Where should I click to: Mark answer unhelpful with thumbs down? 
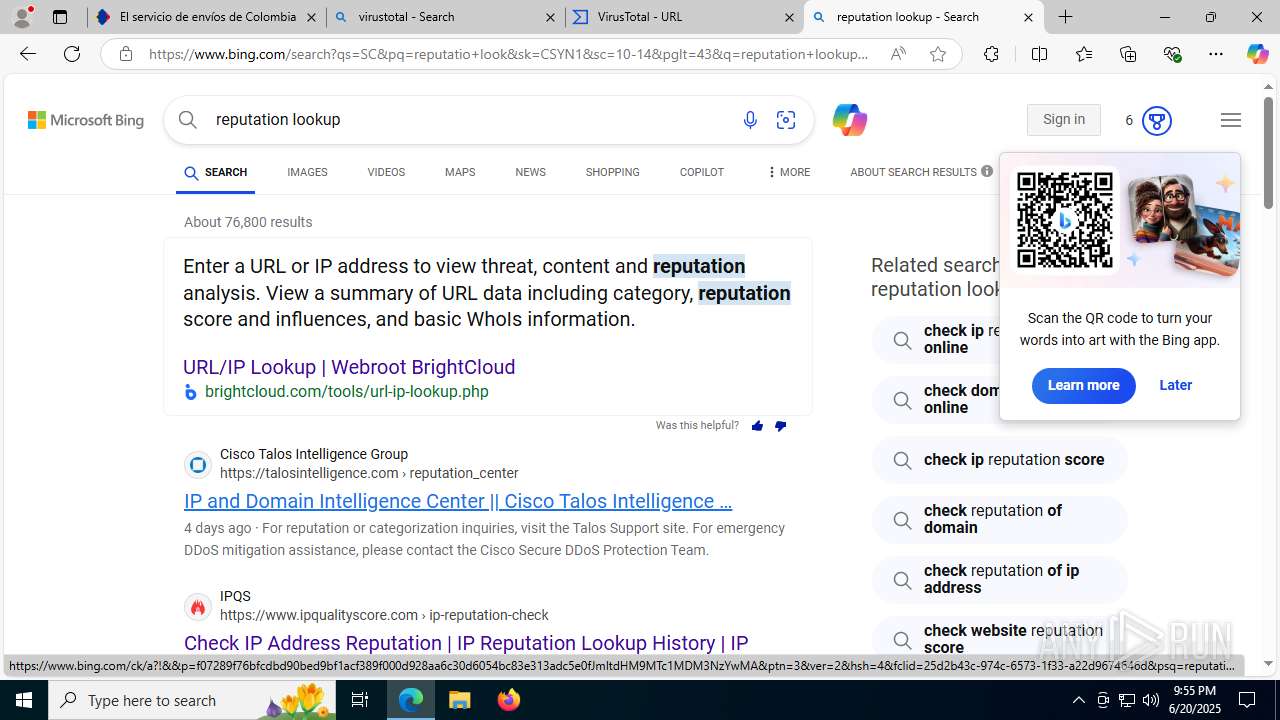[x=780, y=426]
